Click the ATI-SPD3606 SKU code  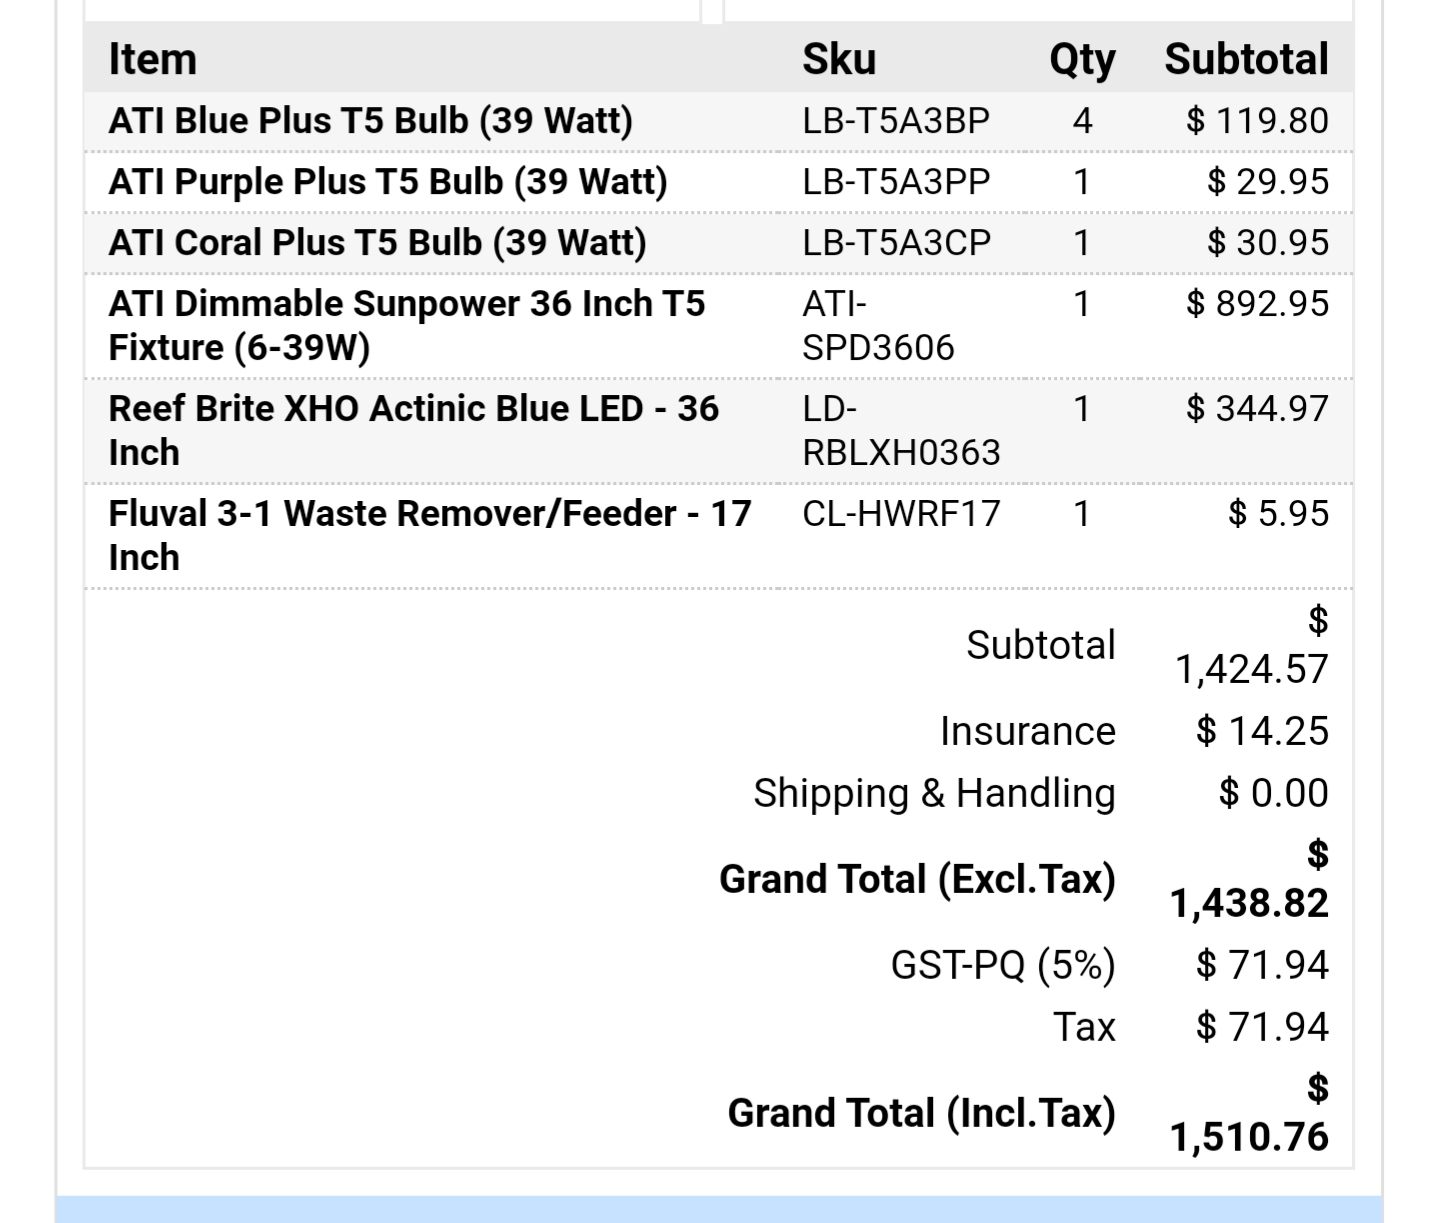[x=877, y=325]
